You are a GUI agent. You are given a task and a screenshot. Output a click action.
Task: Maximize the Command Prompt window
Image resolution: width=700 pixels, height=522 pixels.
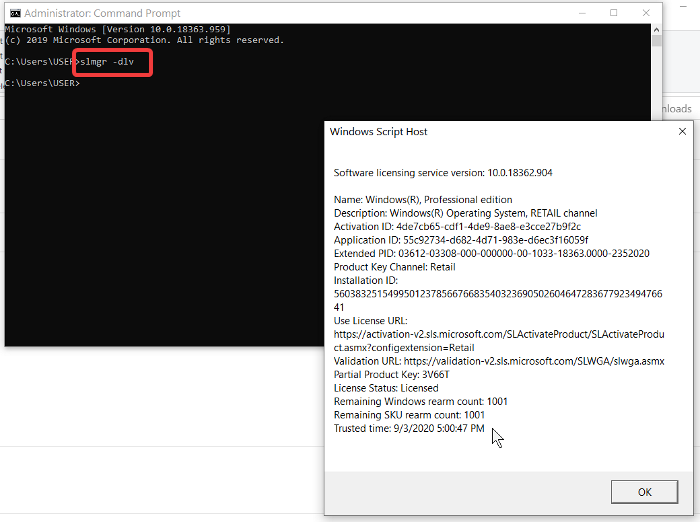(x=614, y=13)
